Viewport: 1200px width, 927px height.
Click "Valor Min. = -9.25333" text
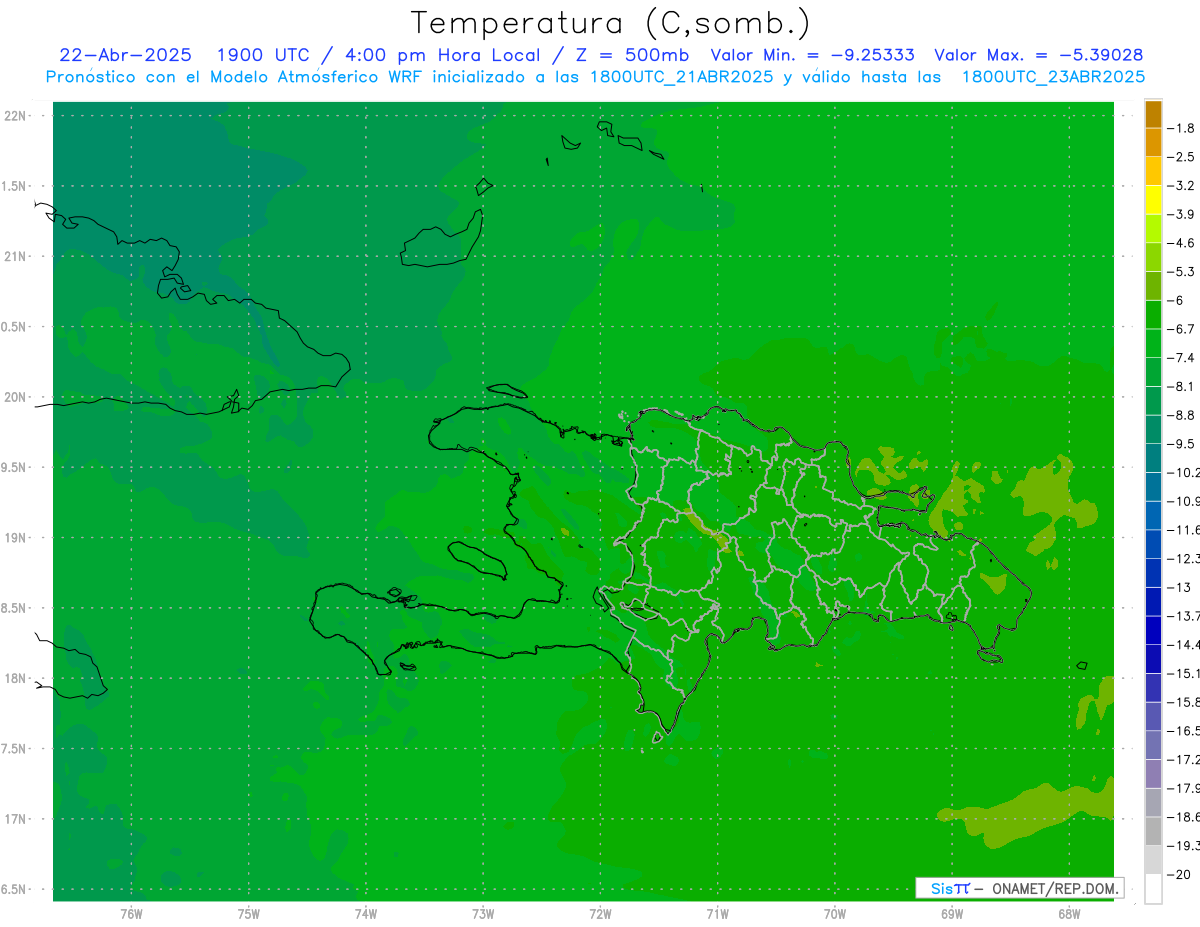coord(812,55)
